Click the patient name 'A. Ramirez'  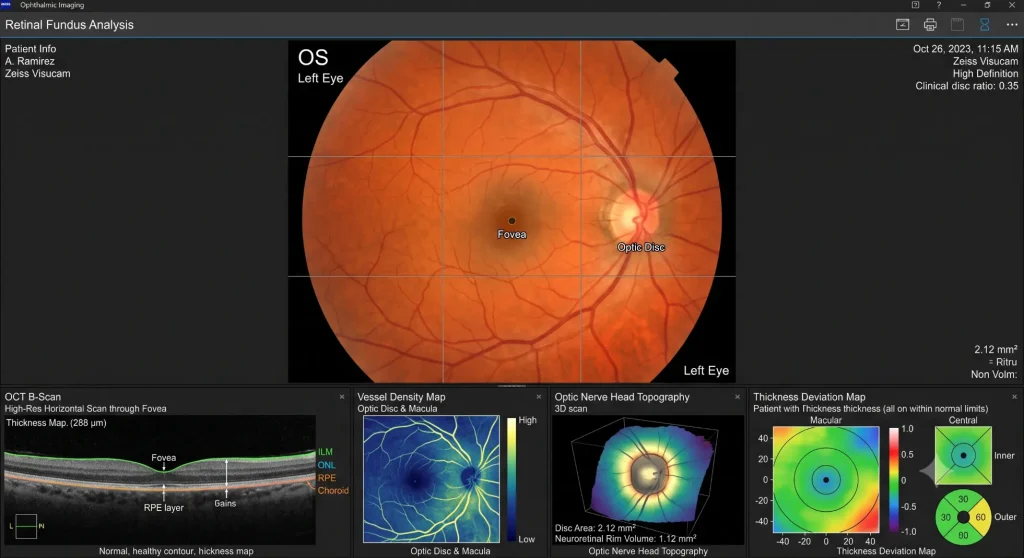(x=29, y=61)
